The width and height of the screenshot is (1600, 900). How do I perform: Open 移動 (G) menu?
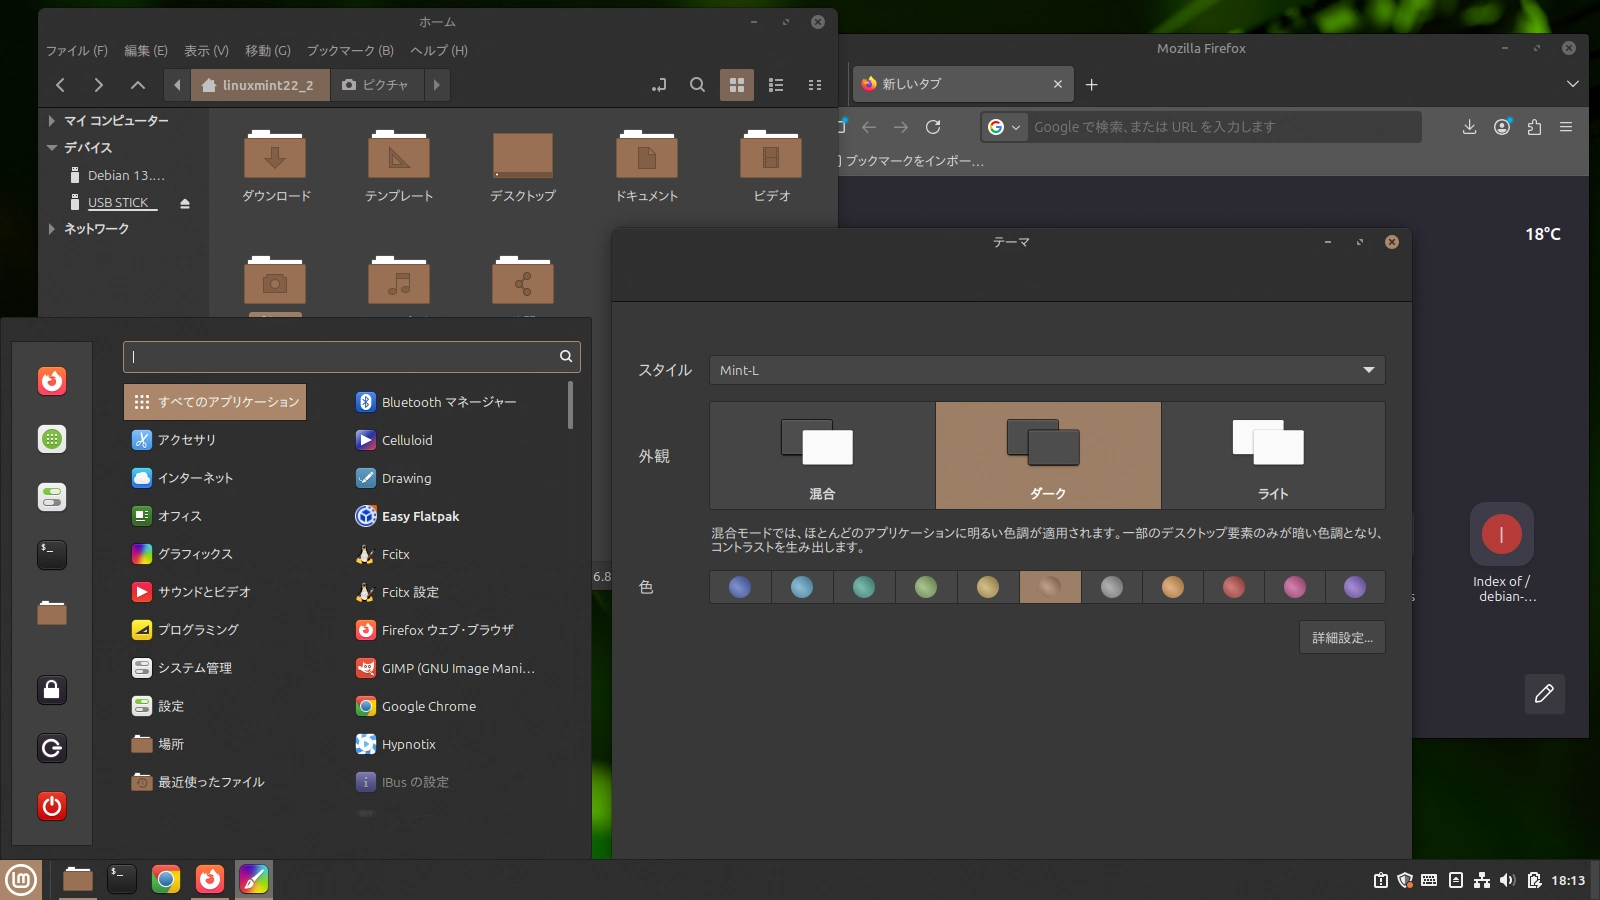tap(268, 50)
